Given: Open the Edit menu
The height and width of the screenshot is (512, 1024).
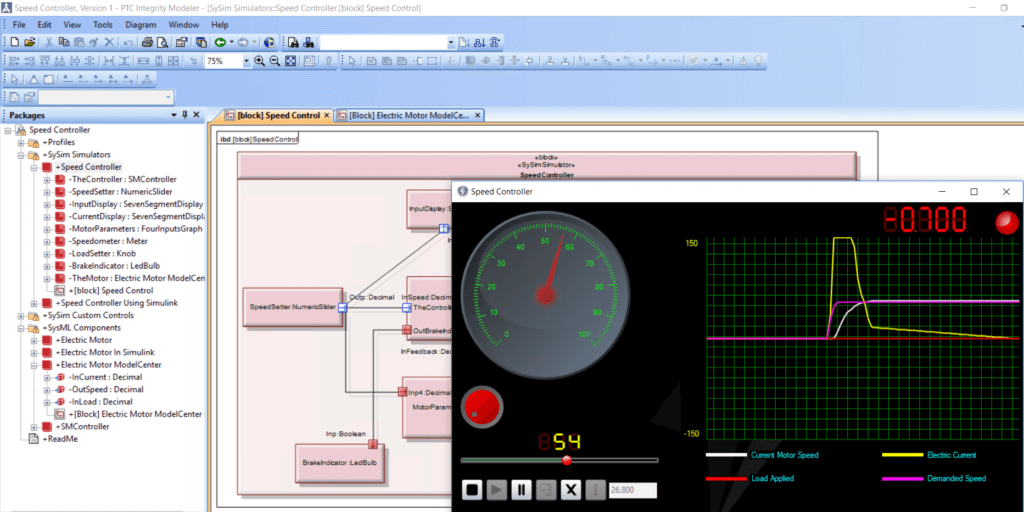Looking at the screenshot, I should [44, 25].
